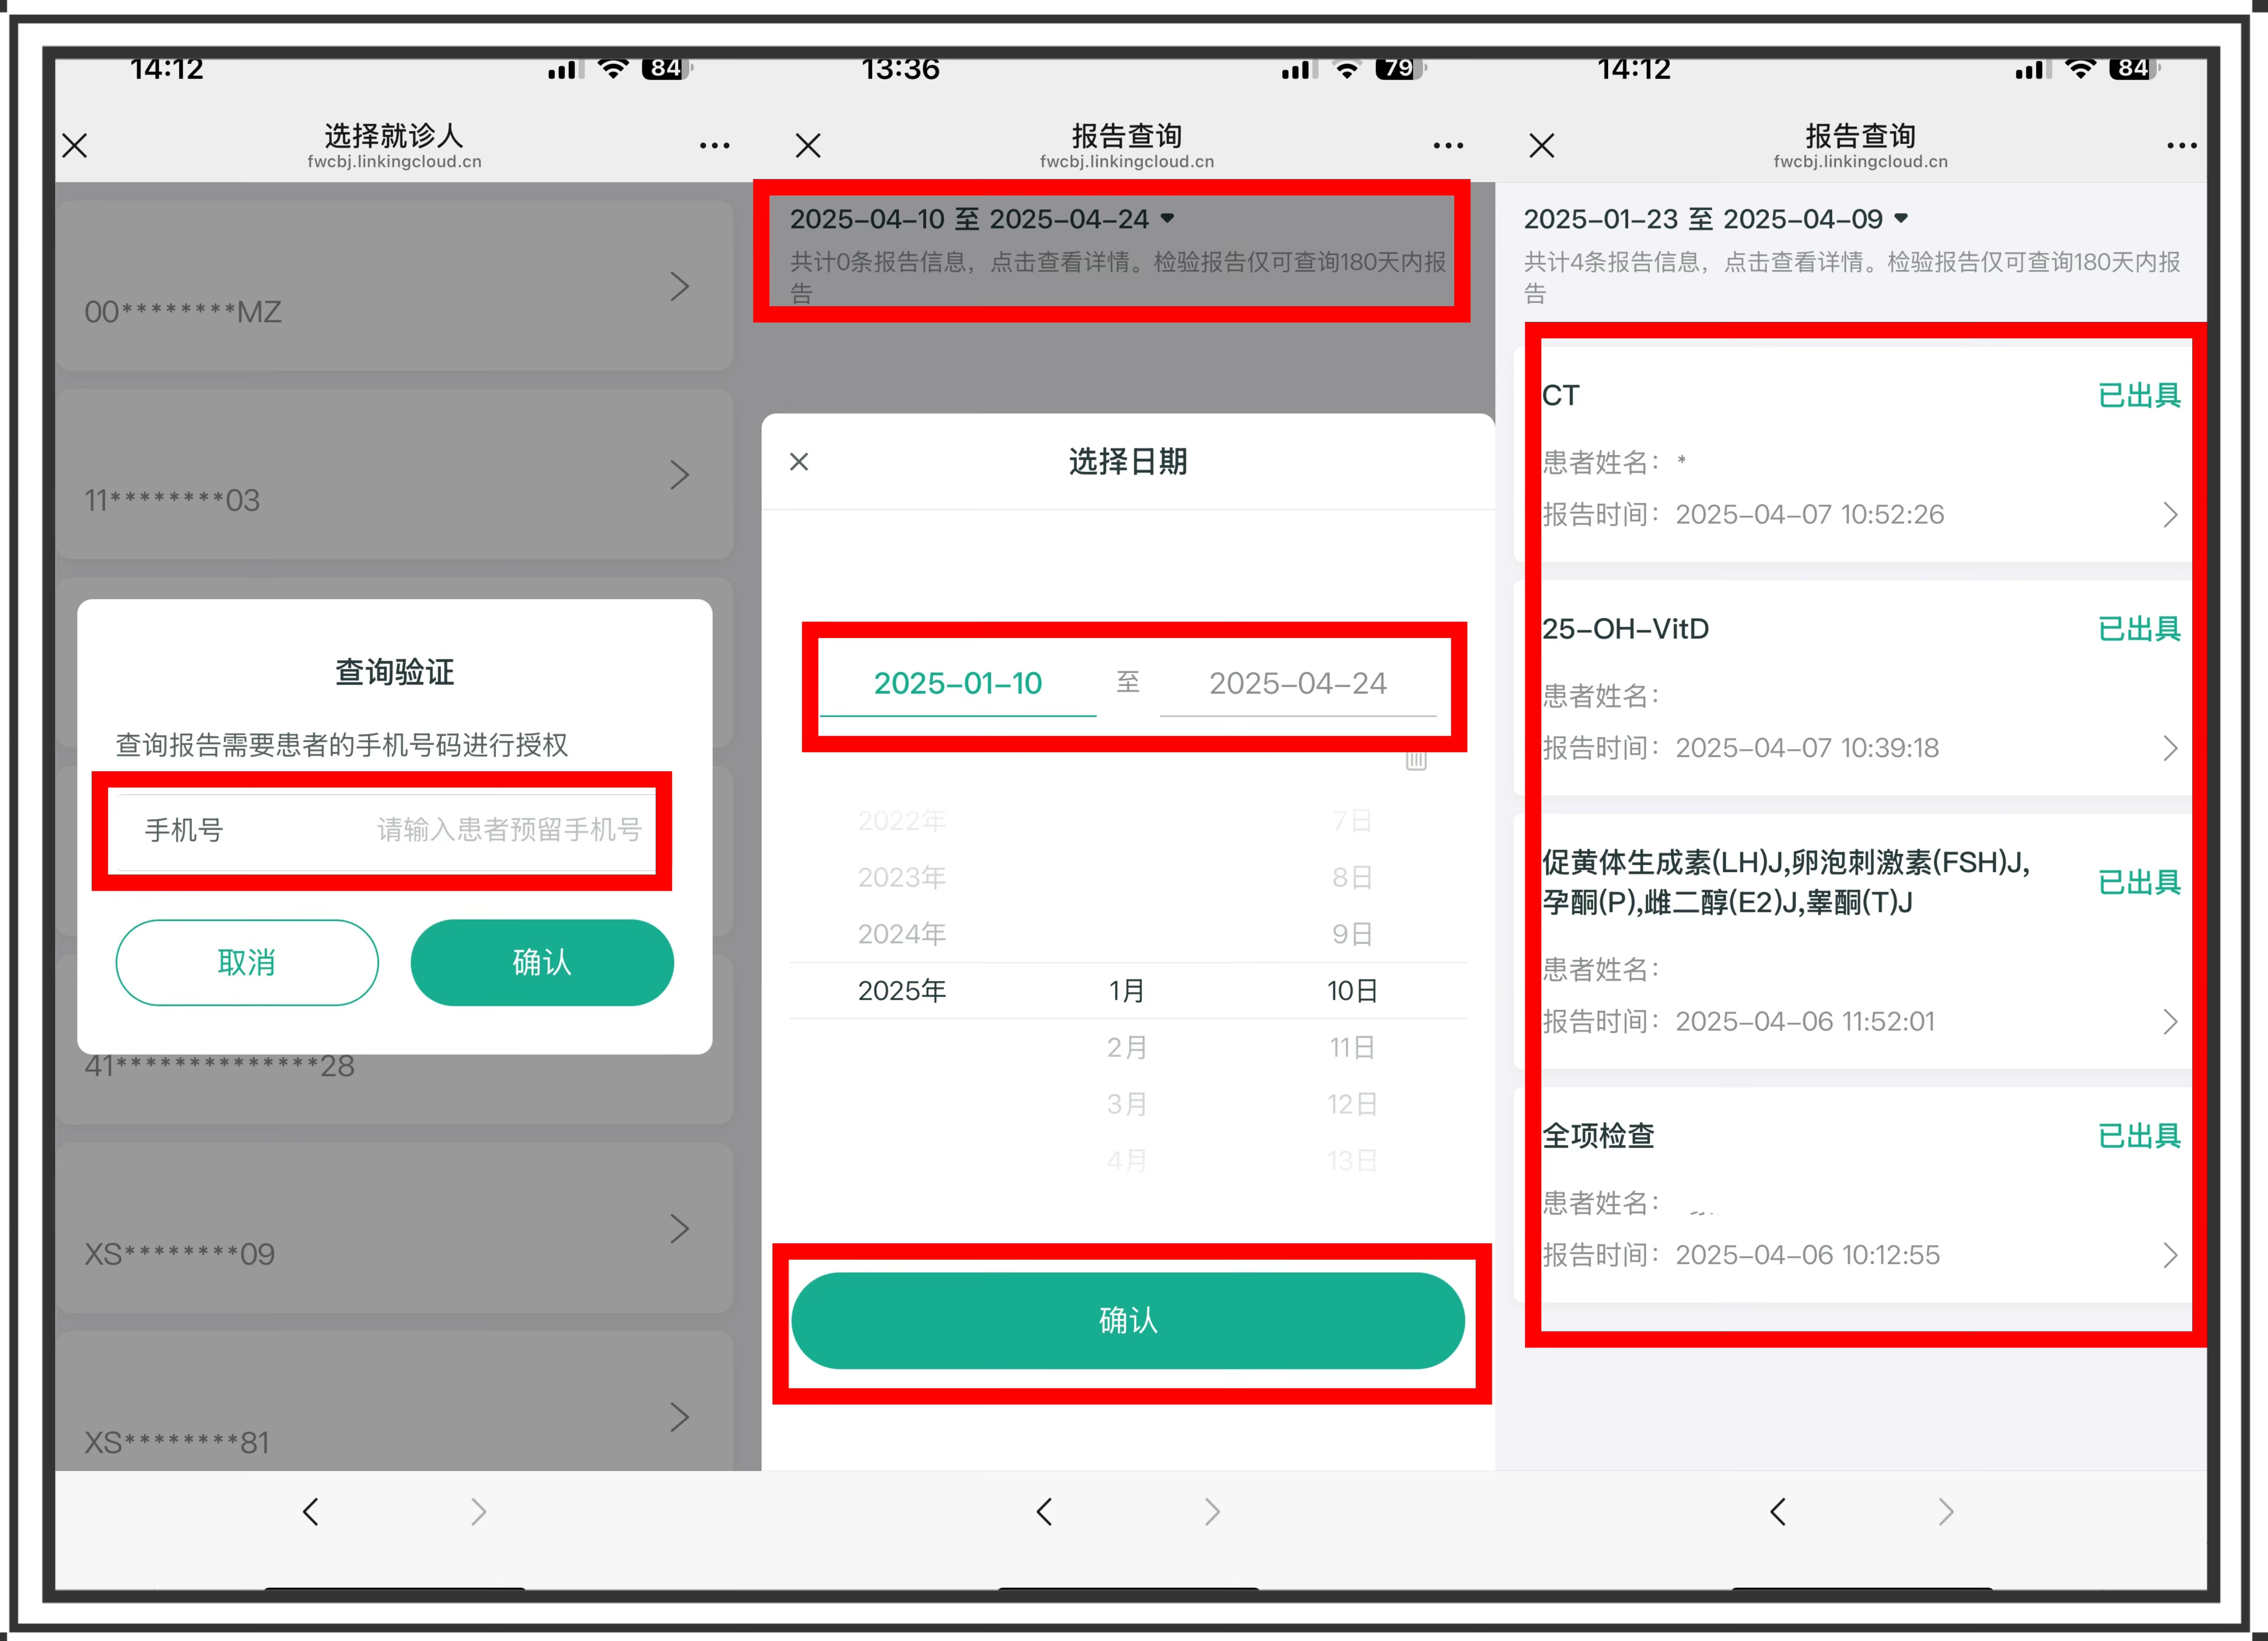
Task: Pick 2月 in the month wheel
Action: pyautogui.click(x=1127, y=1048)
